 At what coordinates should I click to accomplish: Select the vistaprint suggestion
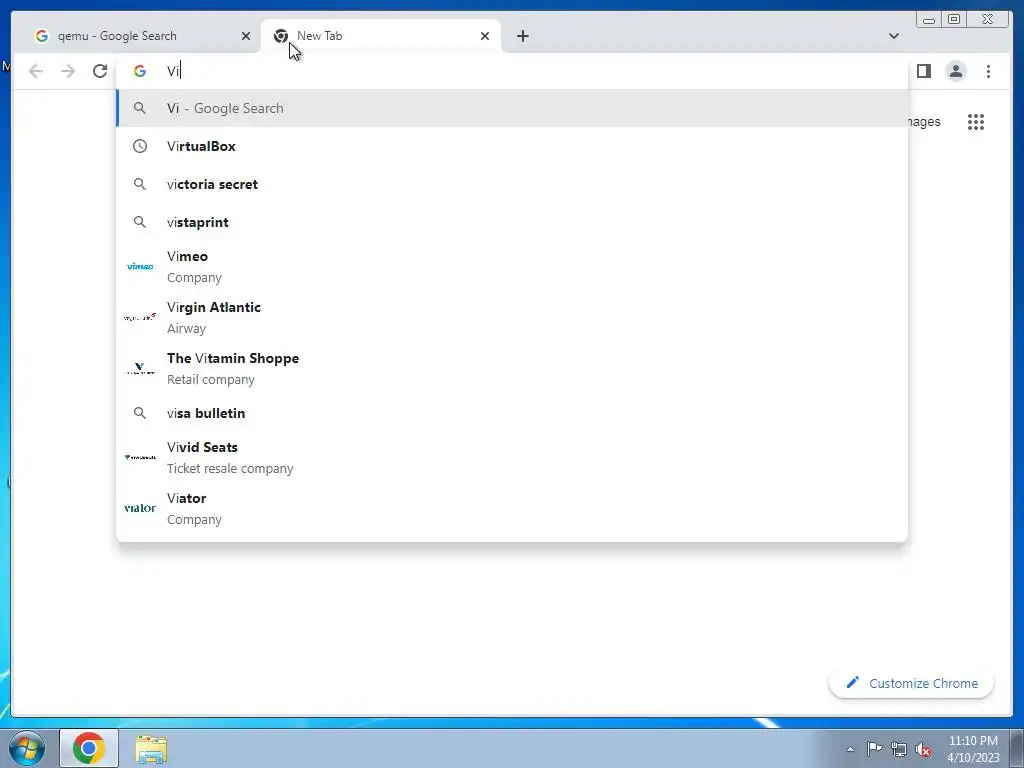(x=512, y=222)
